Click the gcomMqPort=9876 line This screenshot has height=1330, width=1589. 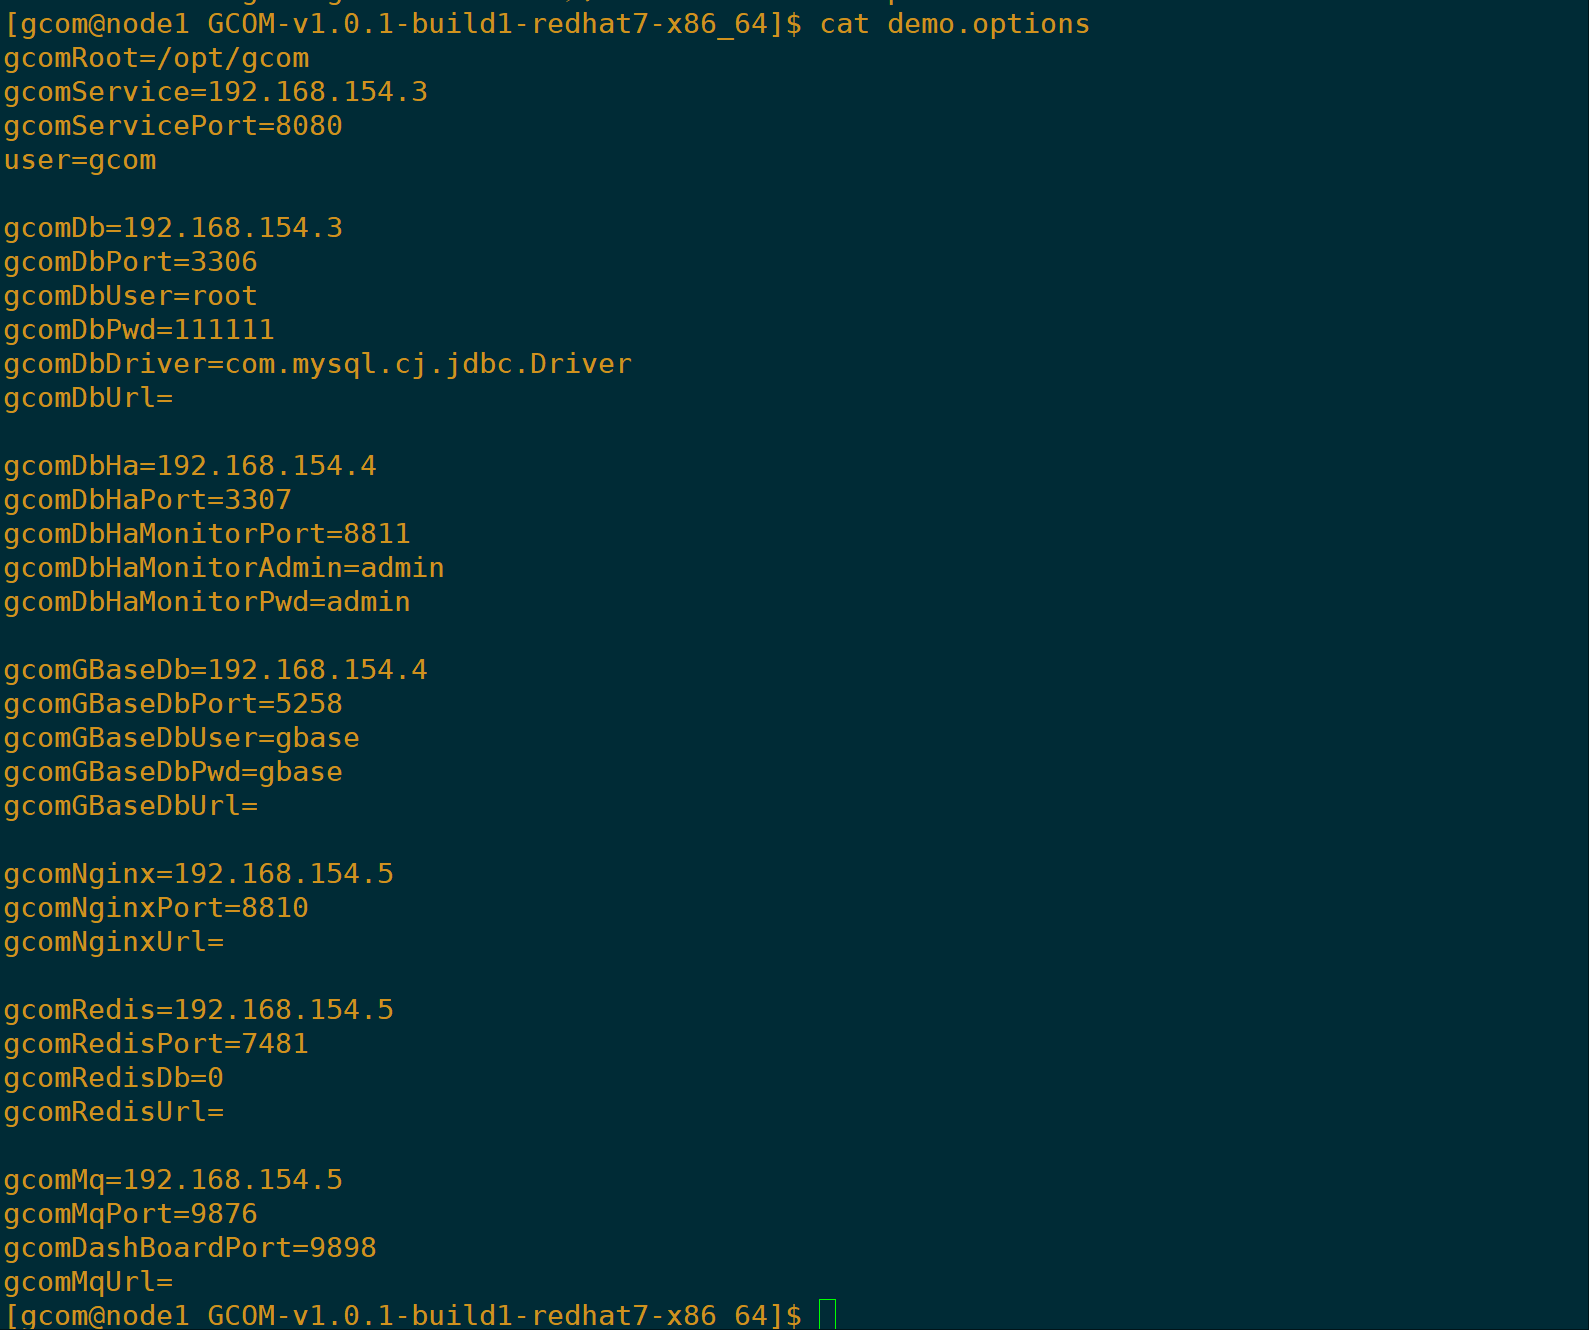point(130,1214)
